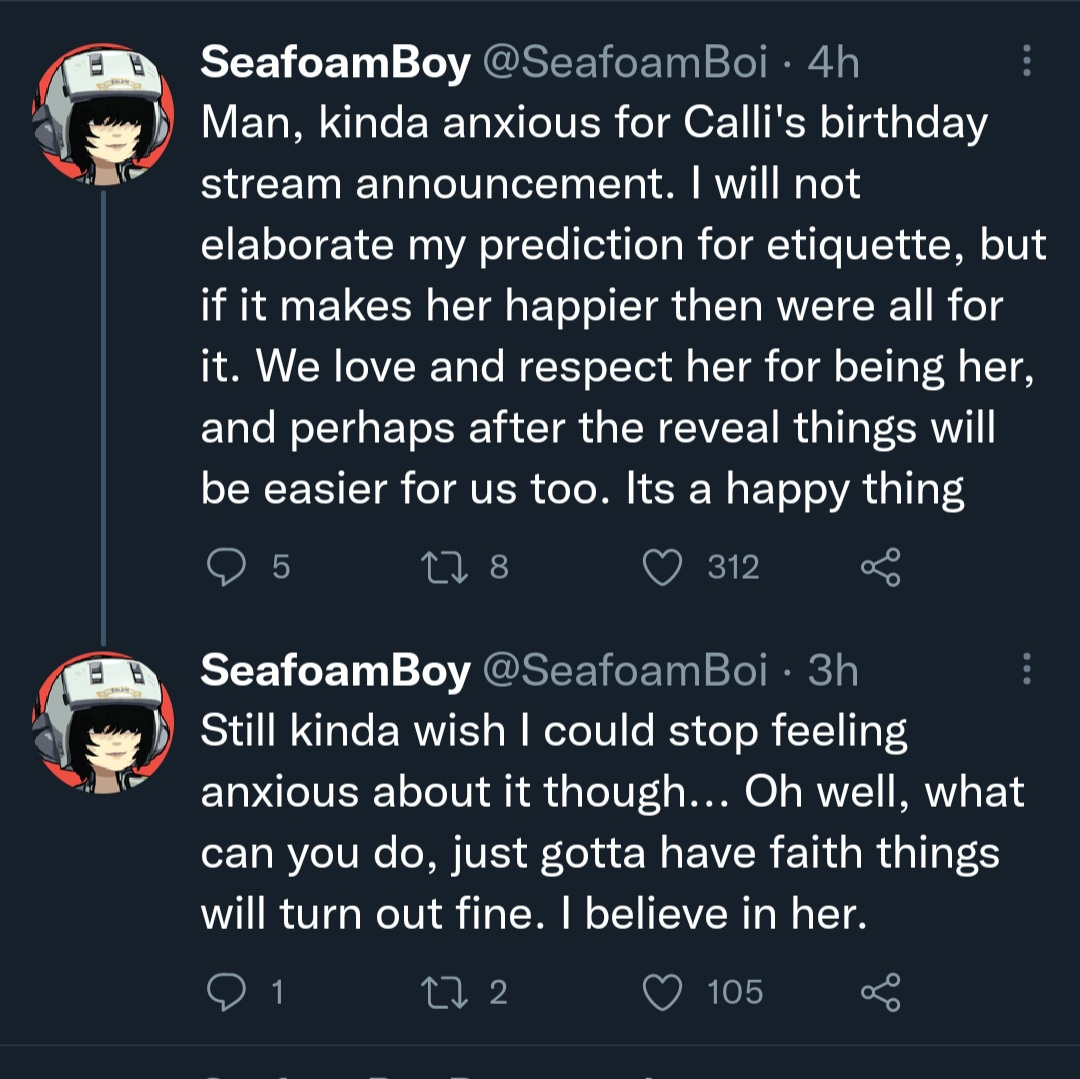Click the 5 replies count on first tweet
The height and width of the screenshot is (1079, 1080).
click(x=281, y=567)
